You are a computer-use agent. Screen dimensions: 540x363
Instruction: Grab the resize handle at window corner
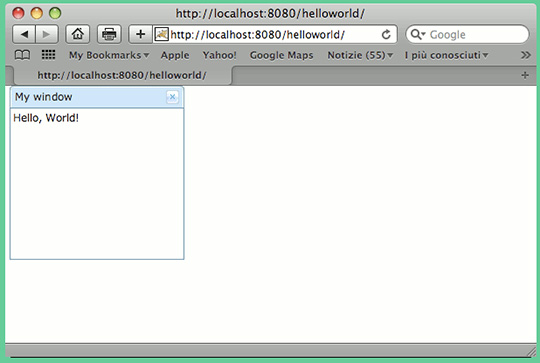(x=531, y=351)
